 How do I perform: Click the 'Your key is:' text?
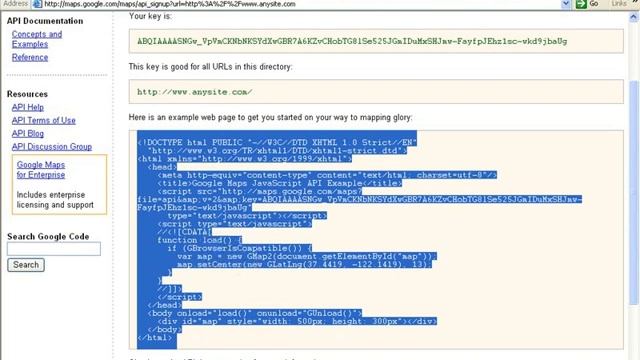[150, 16]
